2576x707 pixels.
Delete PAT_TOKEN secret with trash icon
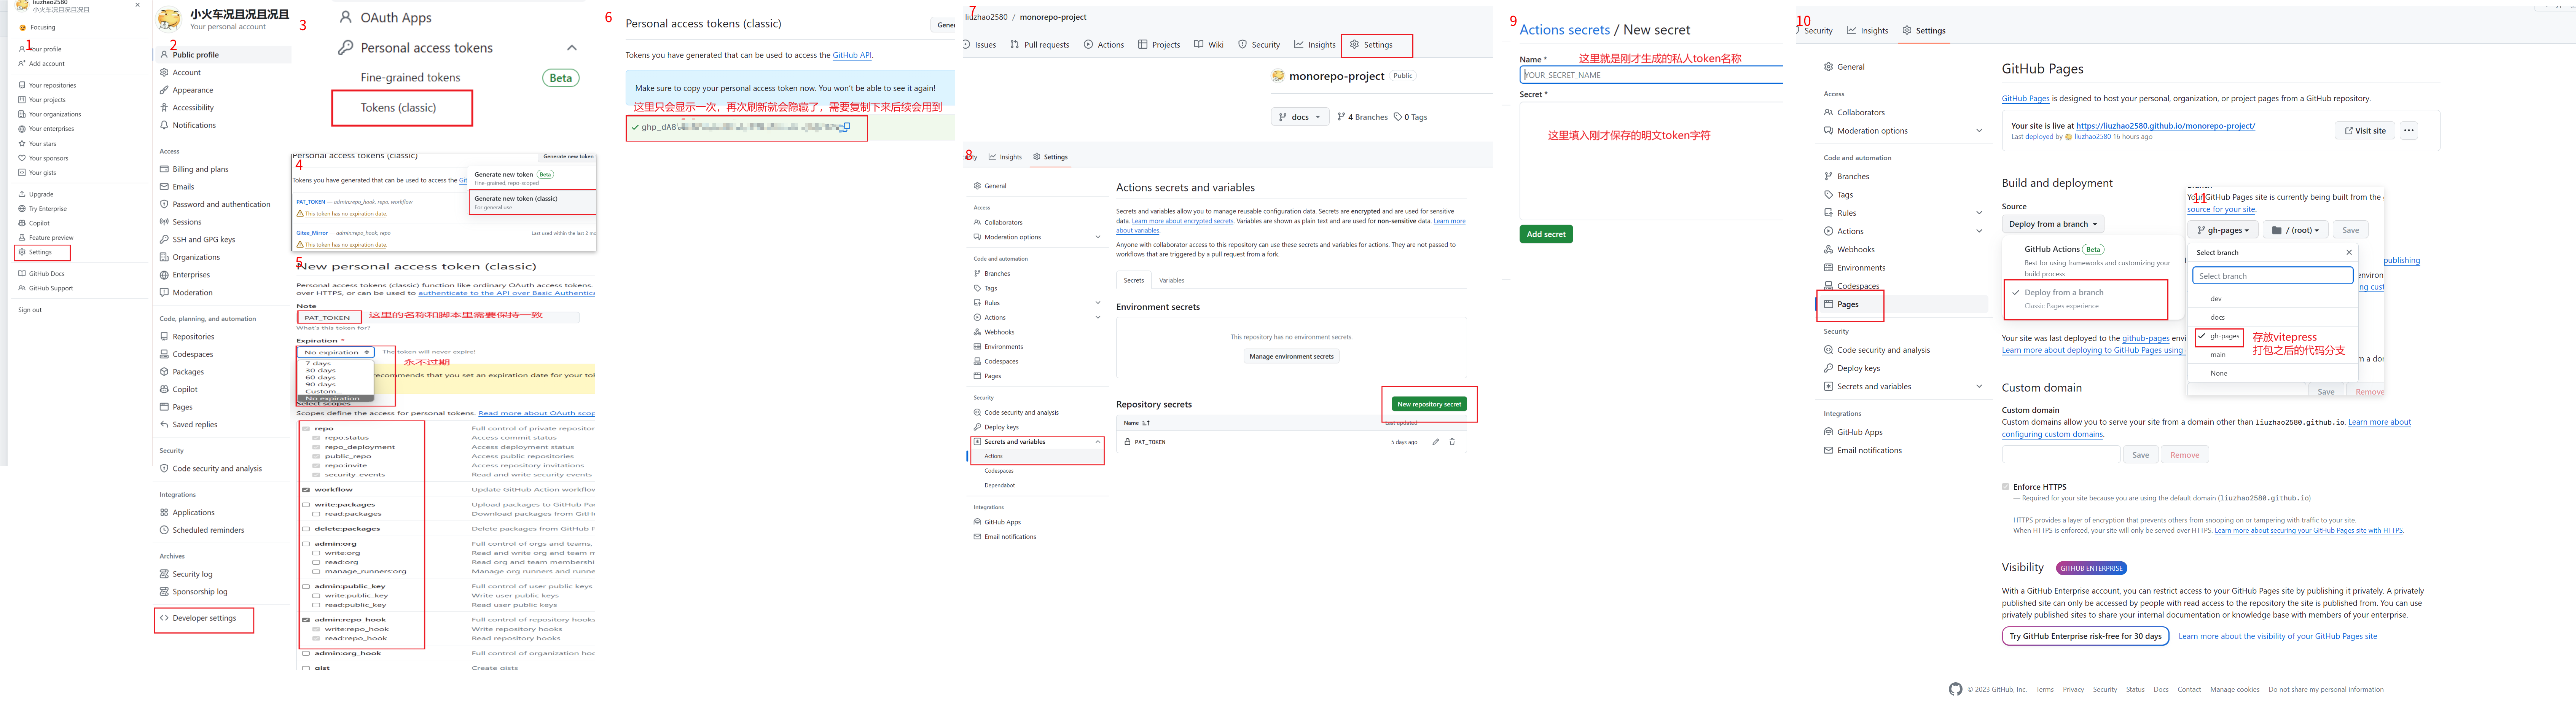(x=1452, y=442)
